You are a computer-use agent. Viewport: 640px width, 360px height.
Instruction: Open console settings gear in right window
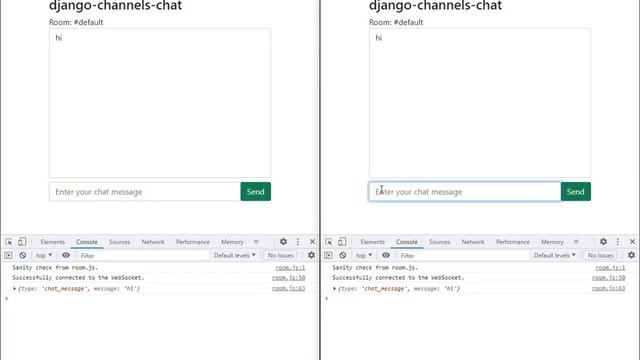click(631, 255)
